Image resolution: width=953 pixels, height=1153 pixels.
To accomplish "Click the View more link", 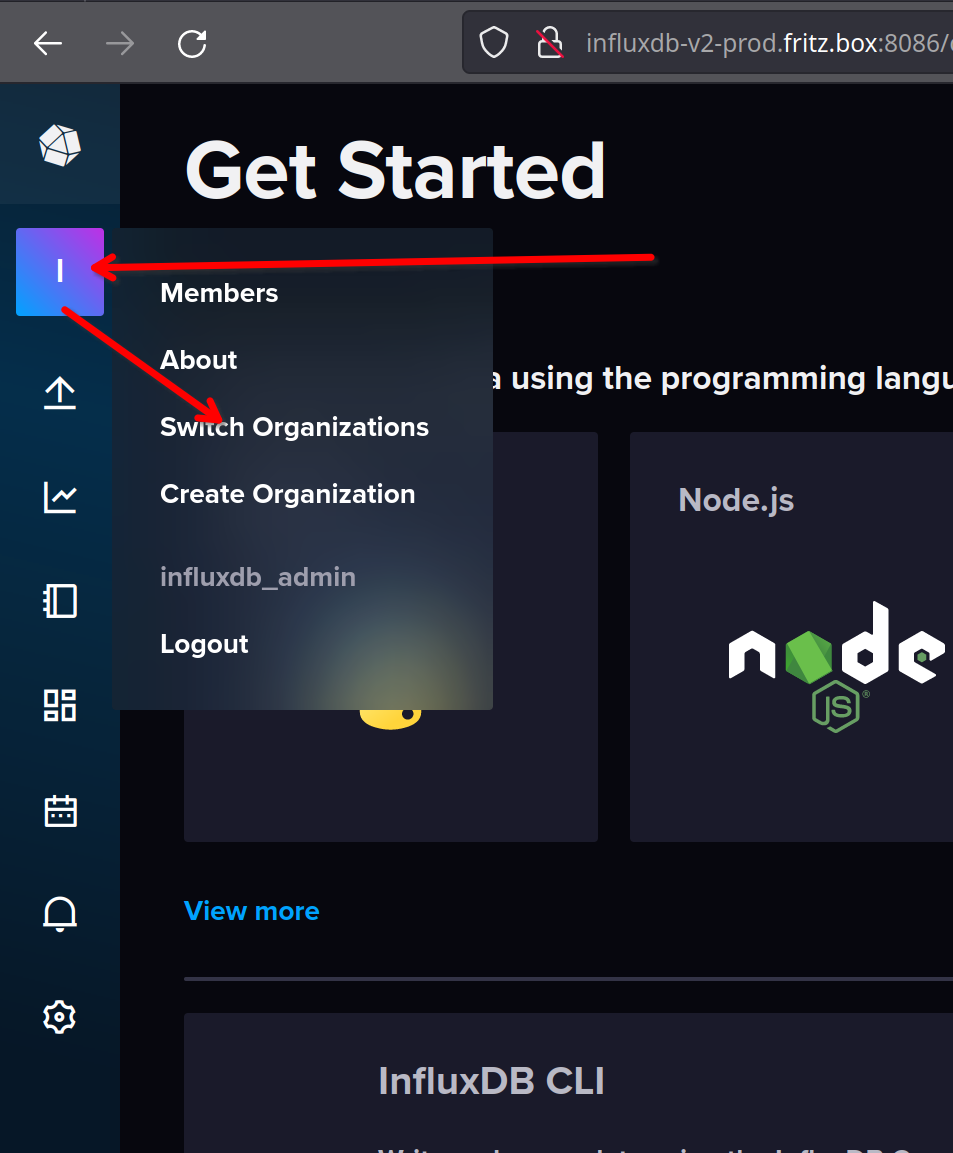I will tap(252, 911).
